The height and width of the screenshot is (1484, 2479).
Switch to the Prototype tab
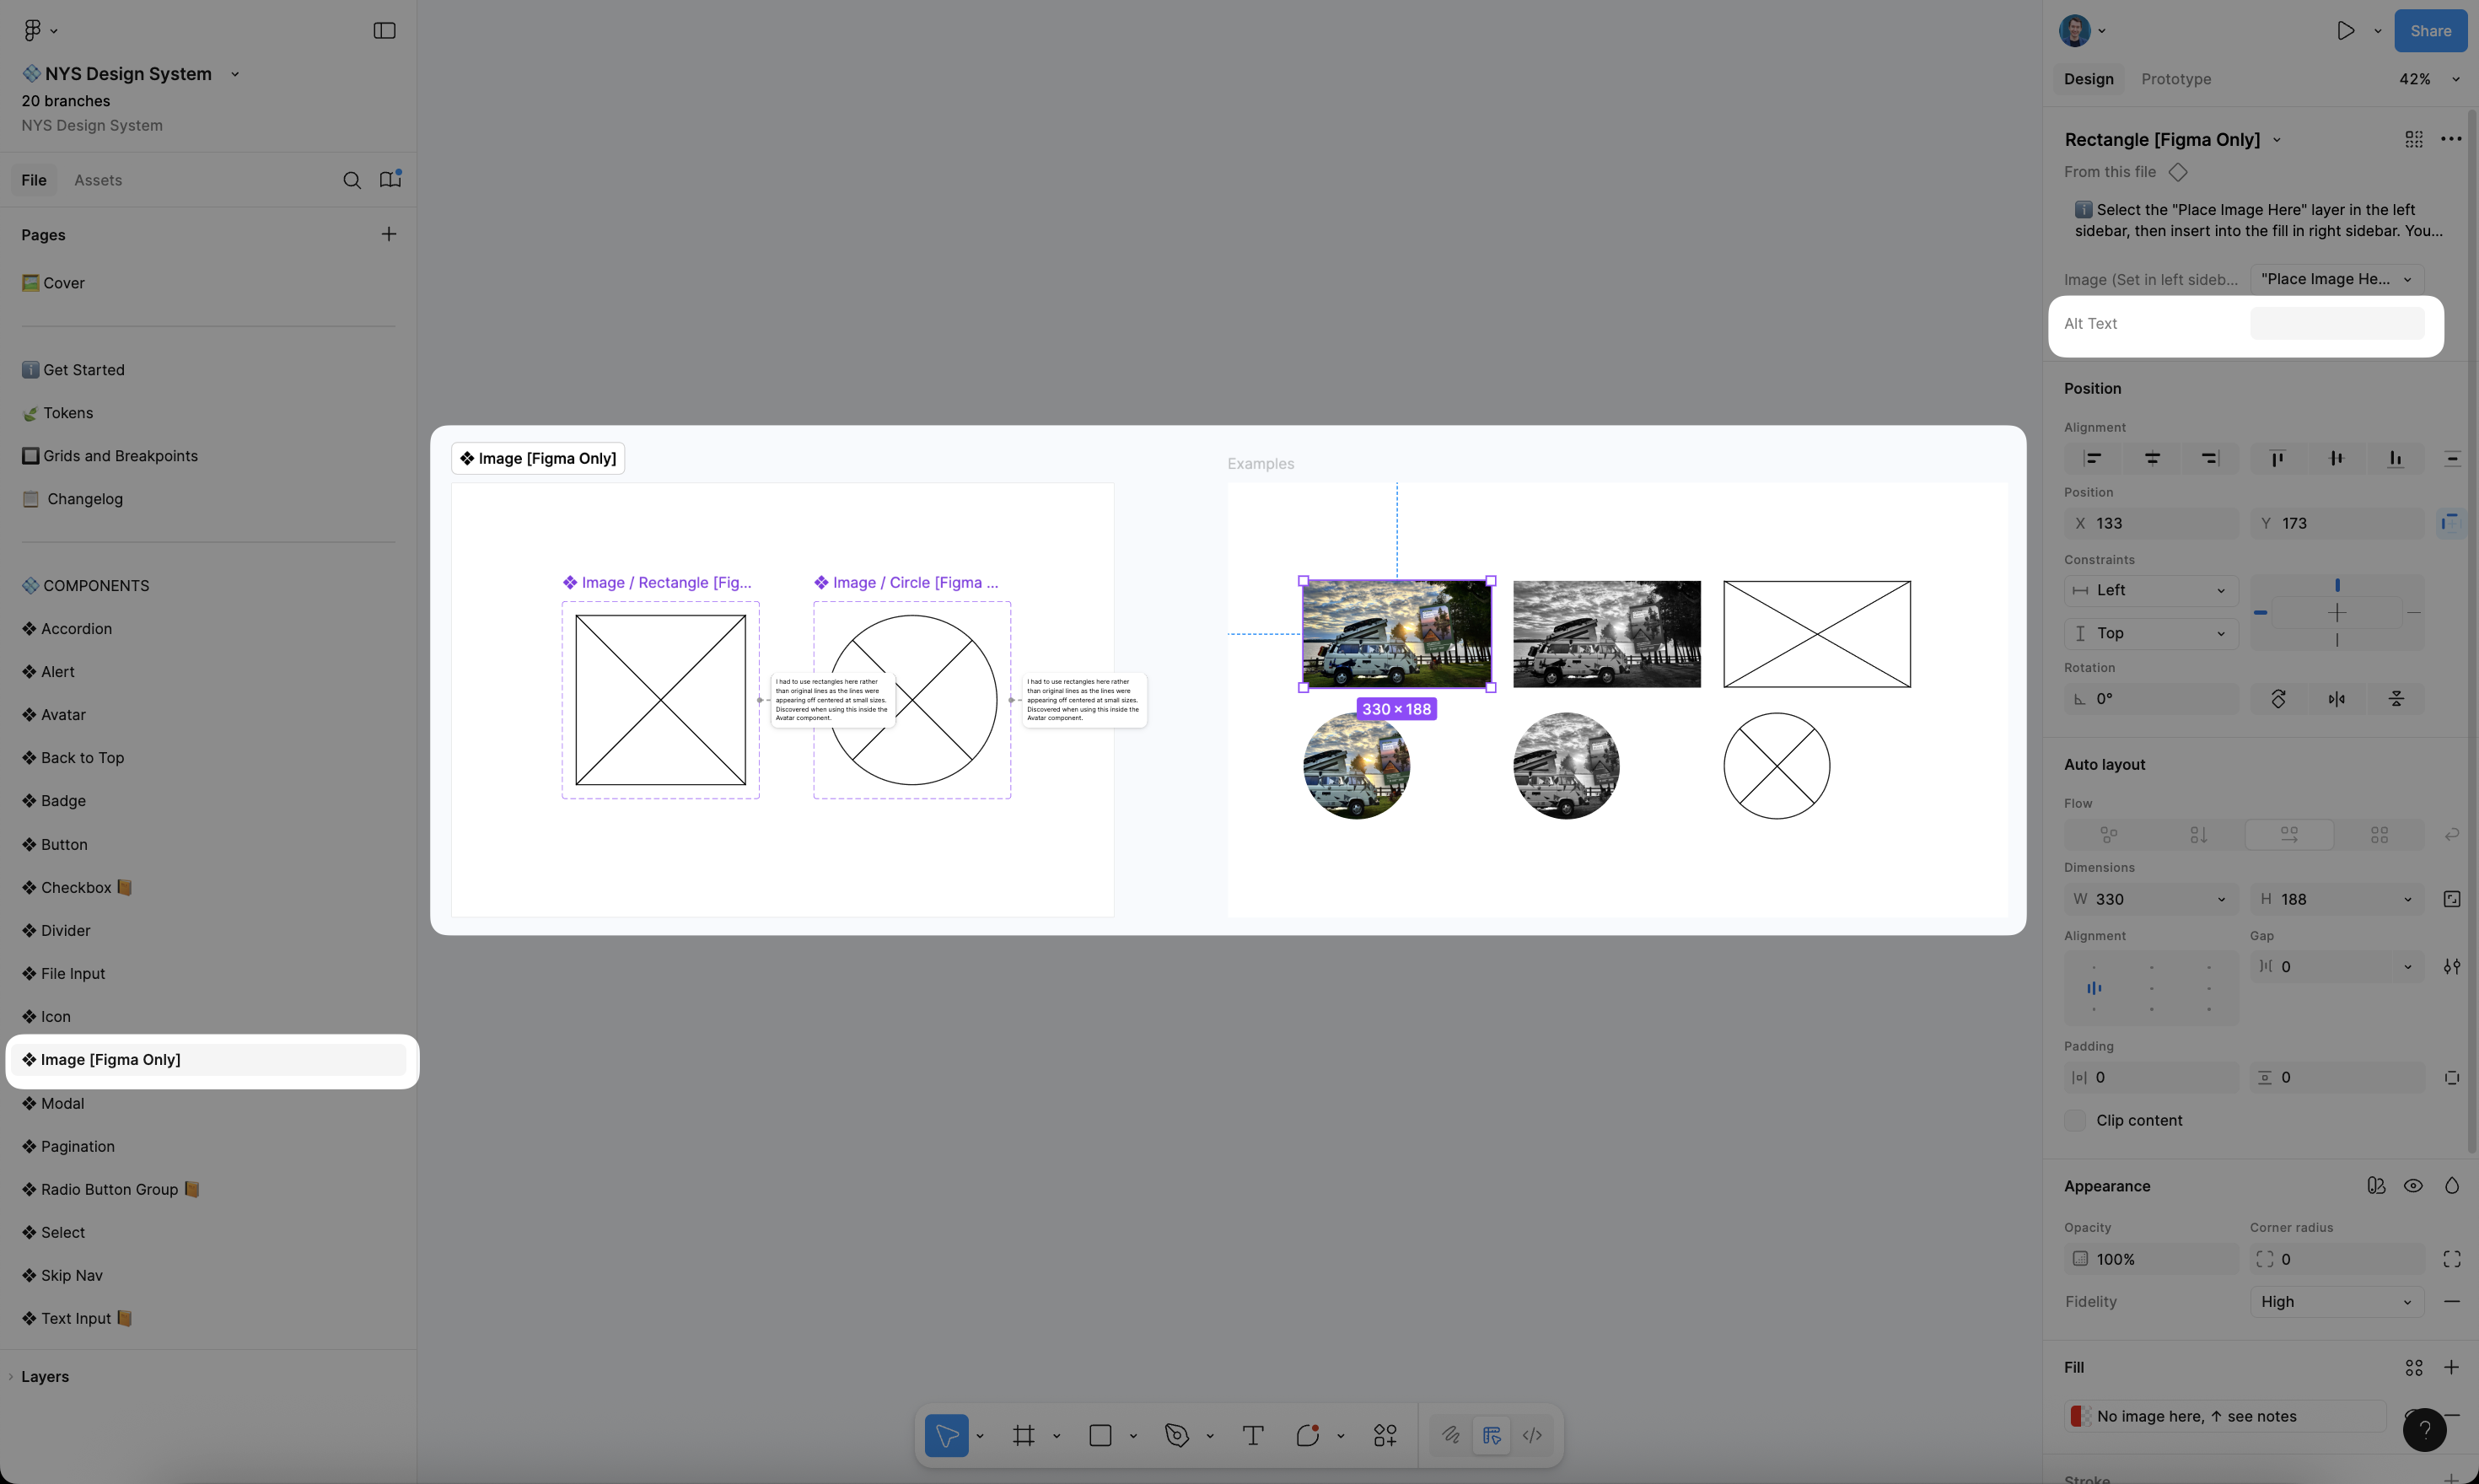[x=2175, y=78]
